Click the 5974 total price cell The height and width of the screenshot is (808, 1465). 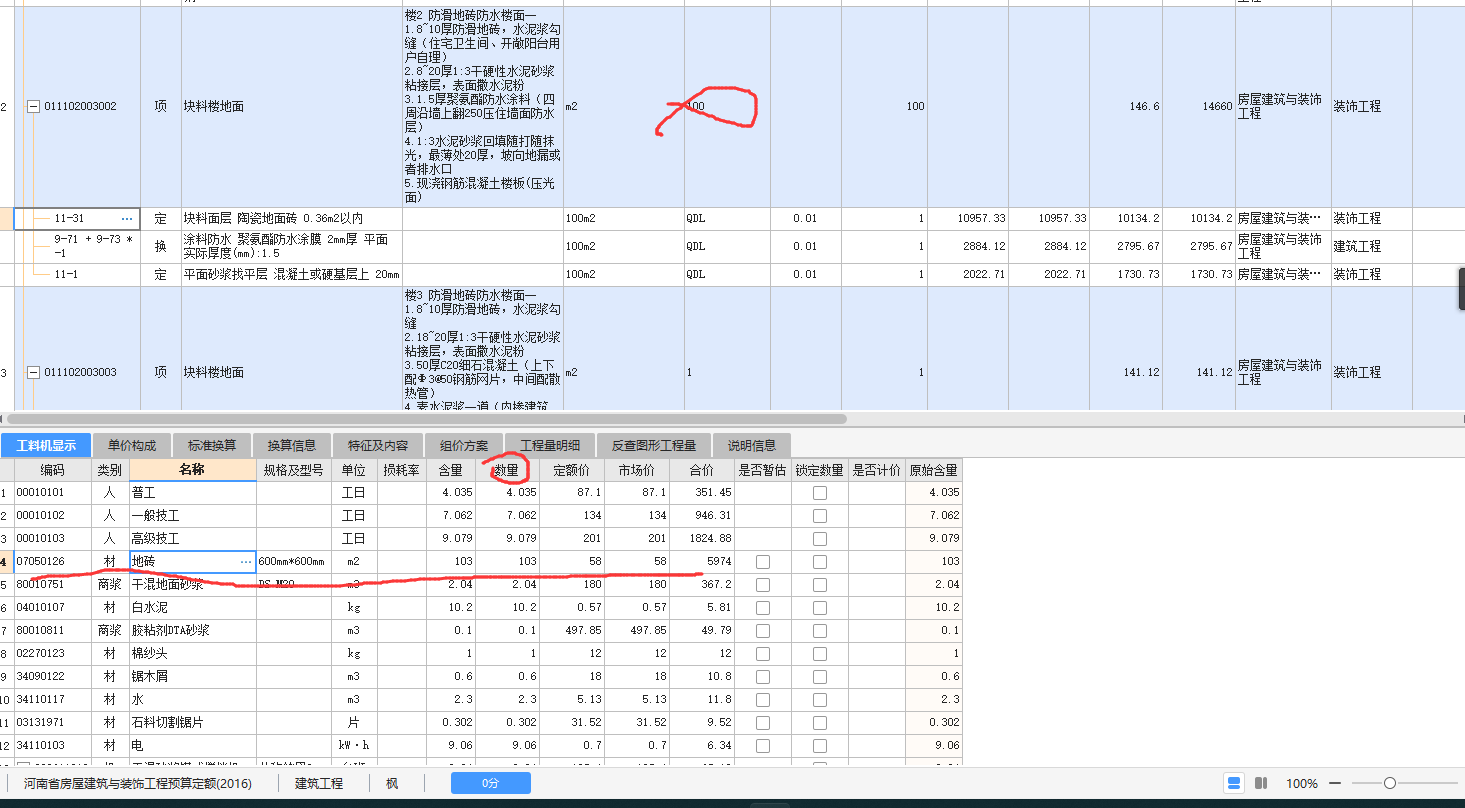[x=702, y=562]
